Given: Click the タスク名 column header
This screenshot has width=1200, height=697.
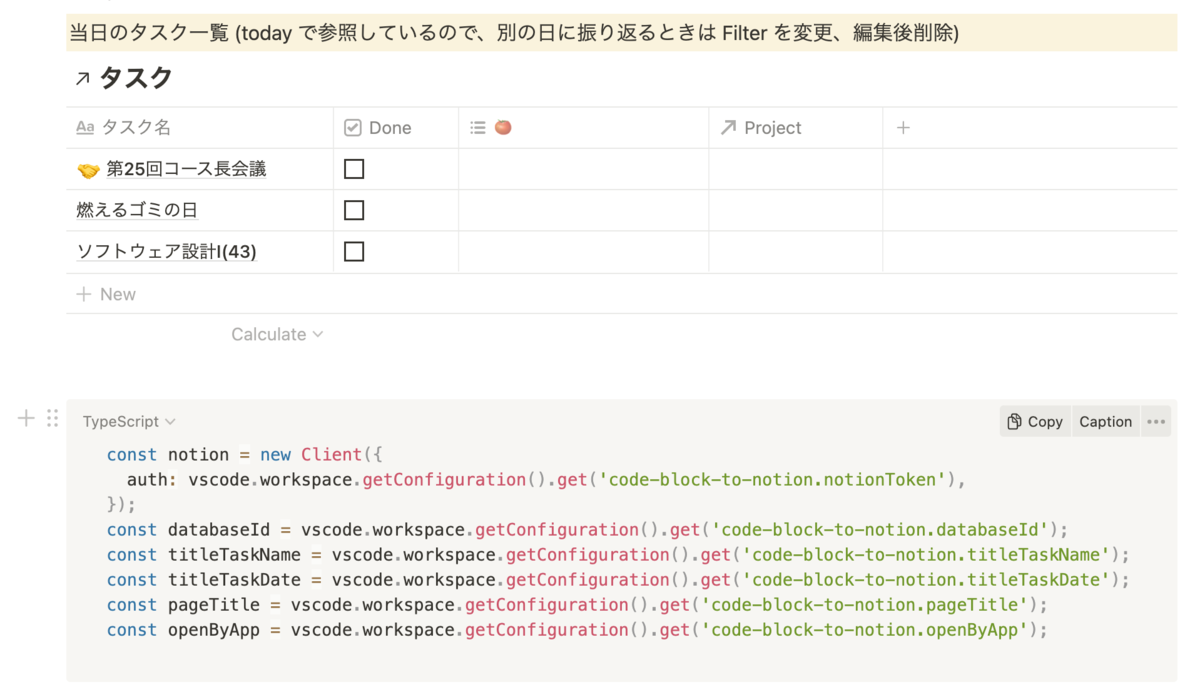Looking at the screenshot, I should click(136, 128).
